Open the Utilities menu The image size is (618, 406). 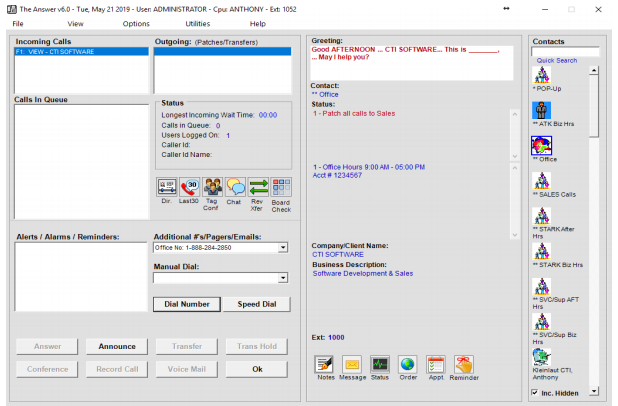197,23
